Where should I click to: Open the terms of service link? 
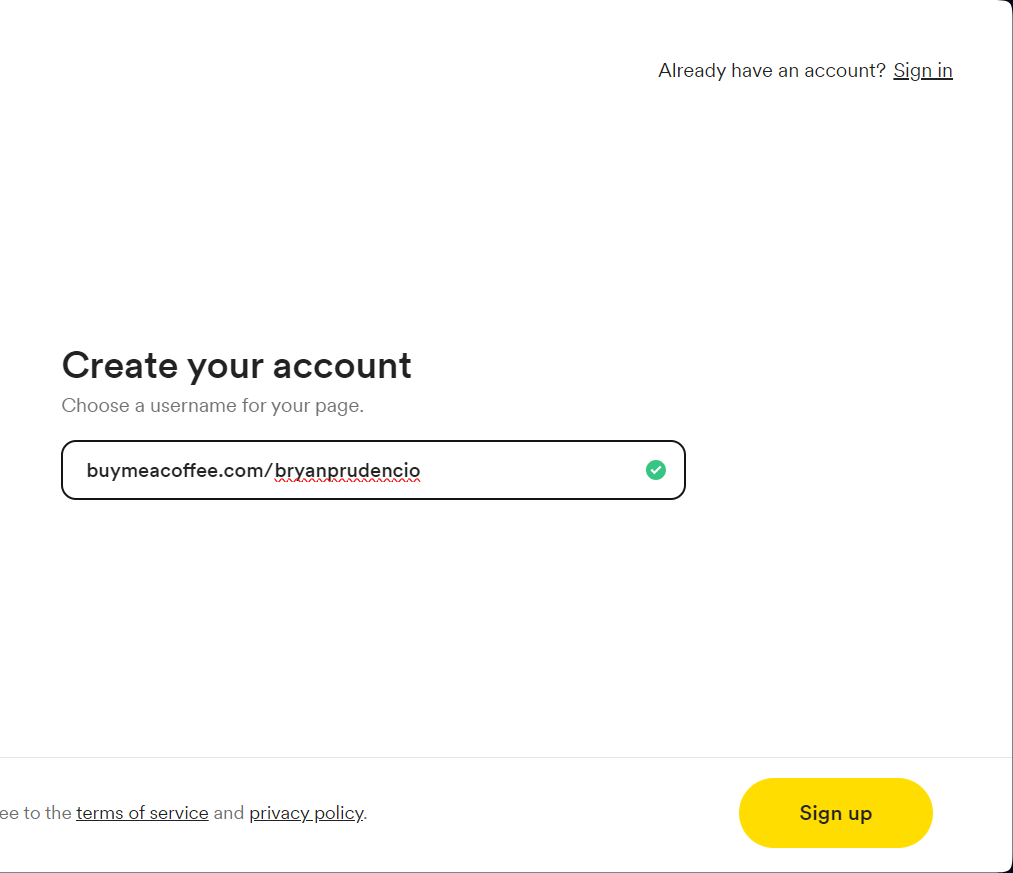tap(142, 813)
